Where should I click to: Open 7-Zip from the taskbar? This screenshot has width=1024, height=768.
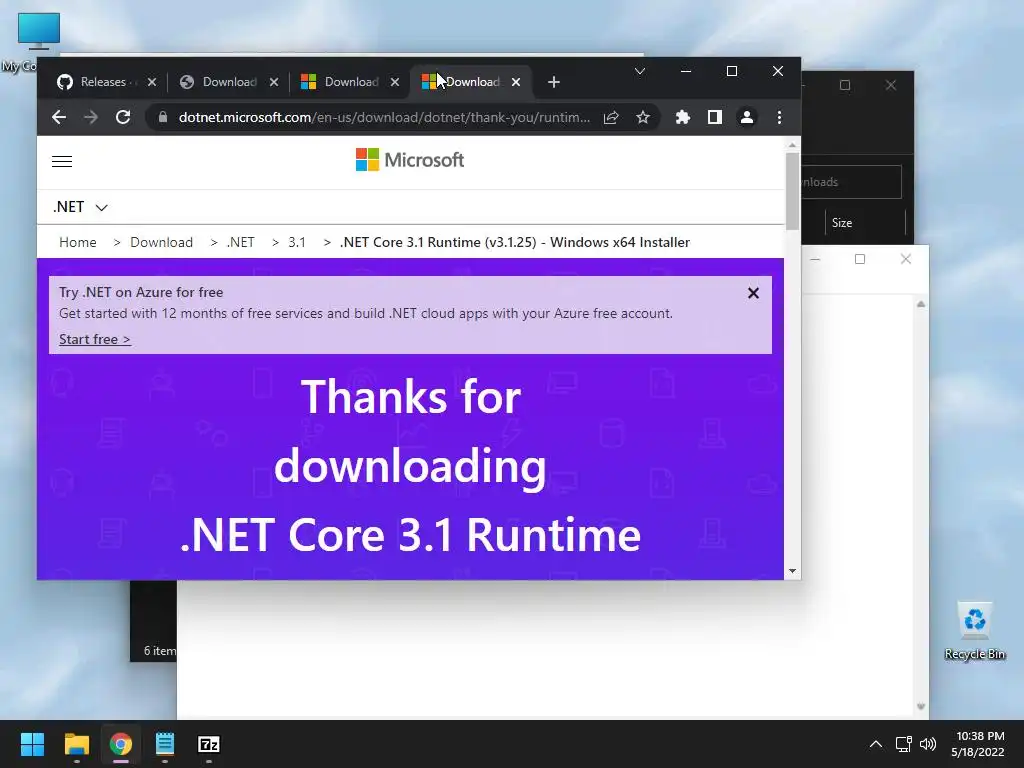209,744
